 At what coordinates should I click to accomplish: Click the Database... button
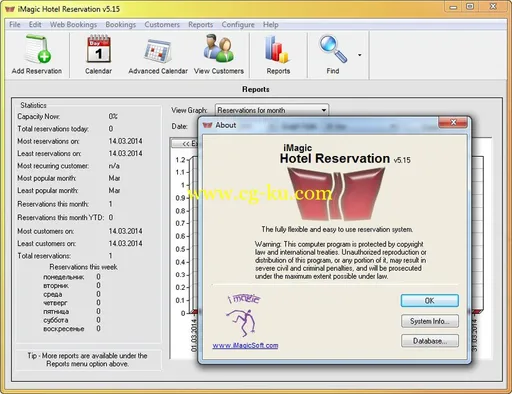point(430,341)
